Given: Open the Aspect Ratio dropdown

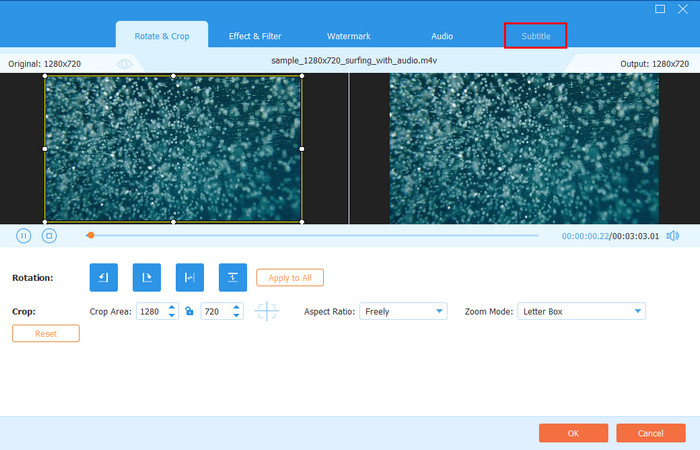Looking at the screenshot, I should coord(402,312).
